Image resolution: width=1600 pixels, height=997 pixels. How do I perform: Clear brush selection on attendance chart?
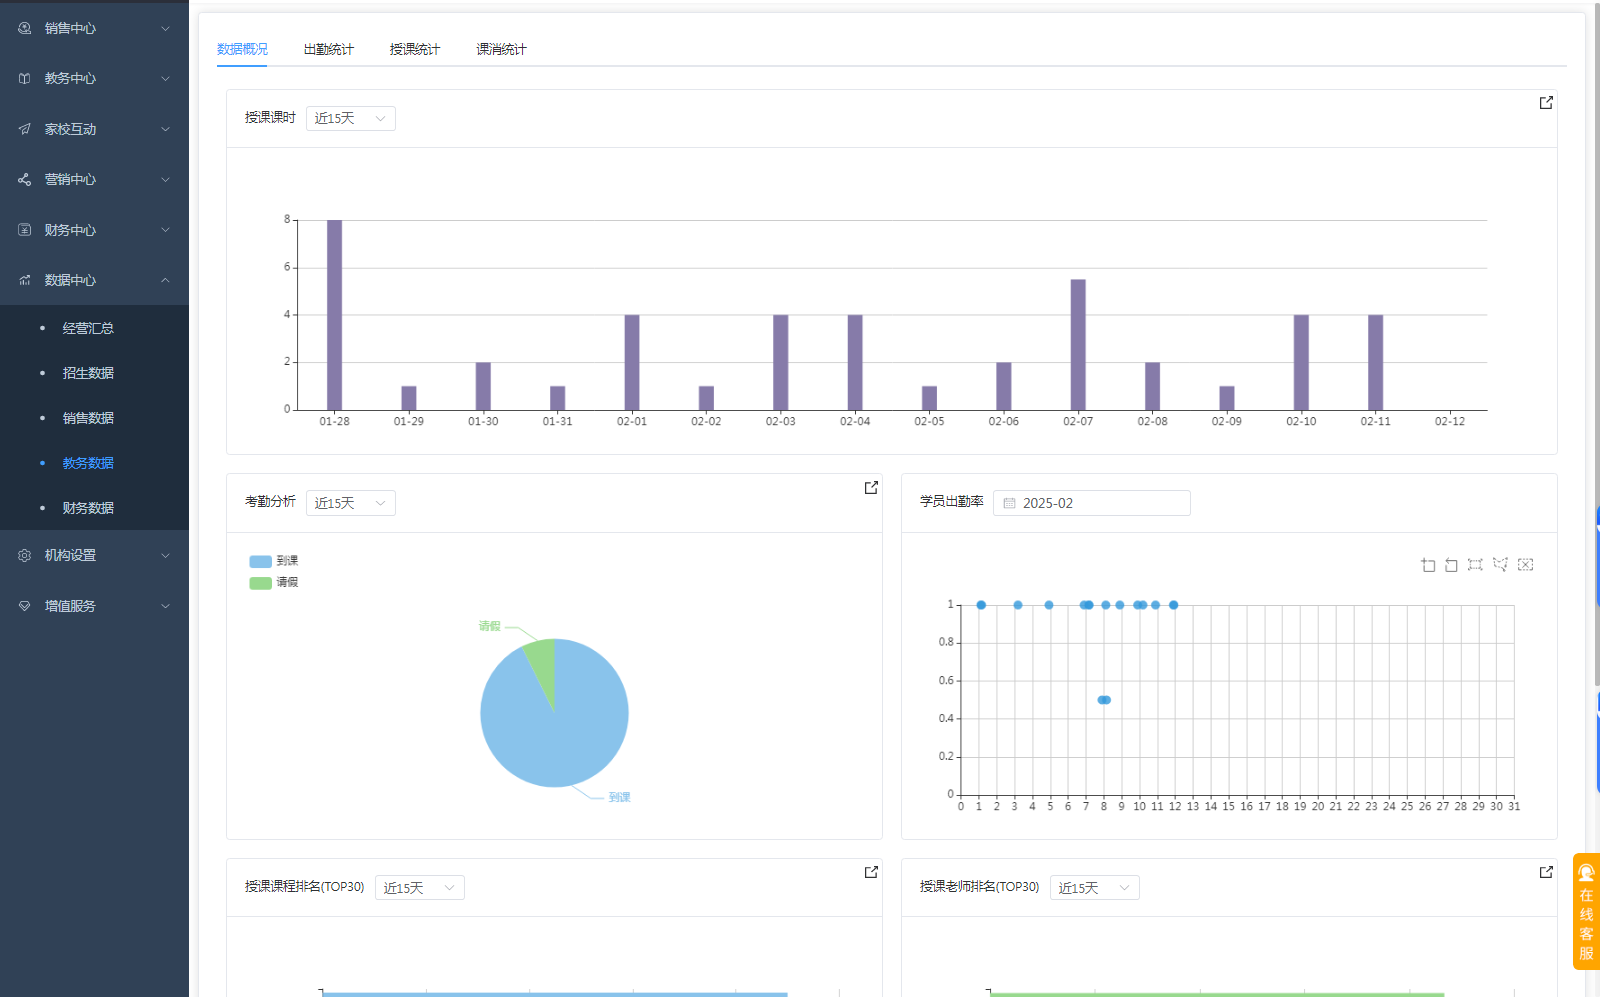pos(1525,565)
